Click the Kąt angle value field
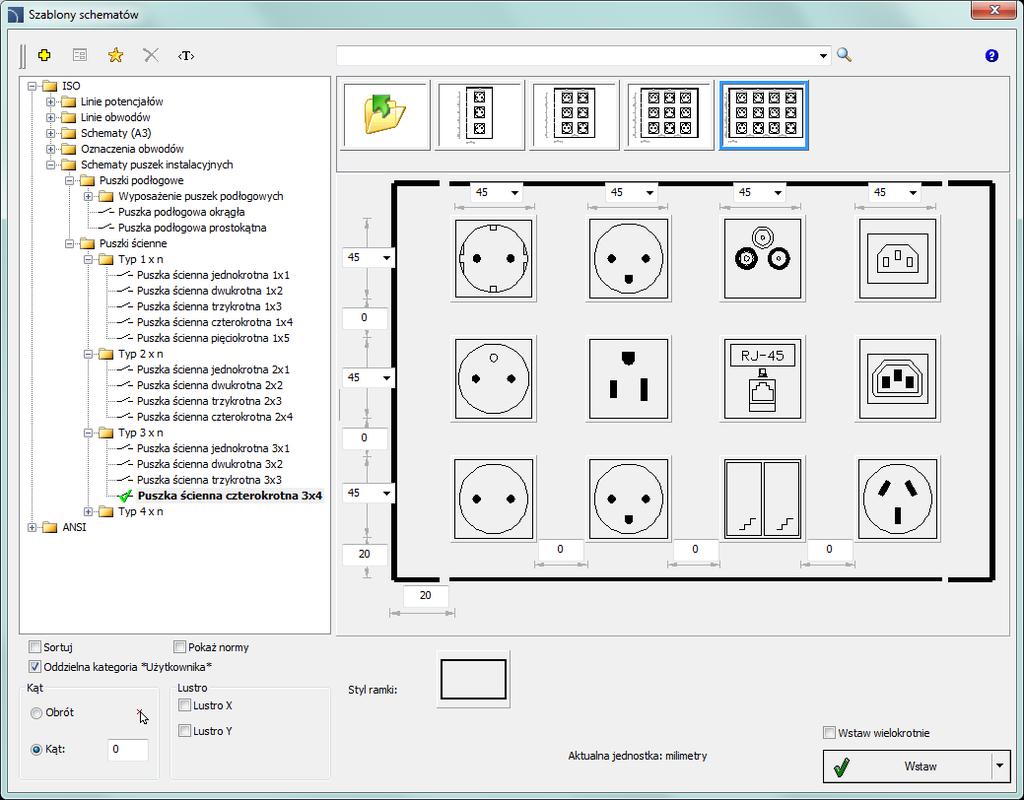 [x=127, y=749]
